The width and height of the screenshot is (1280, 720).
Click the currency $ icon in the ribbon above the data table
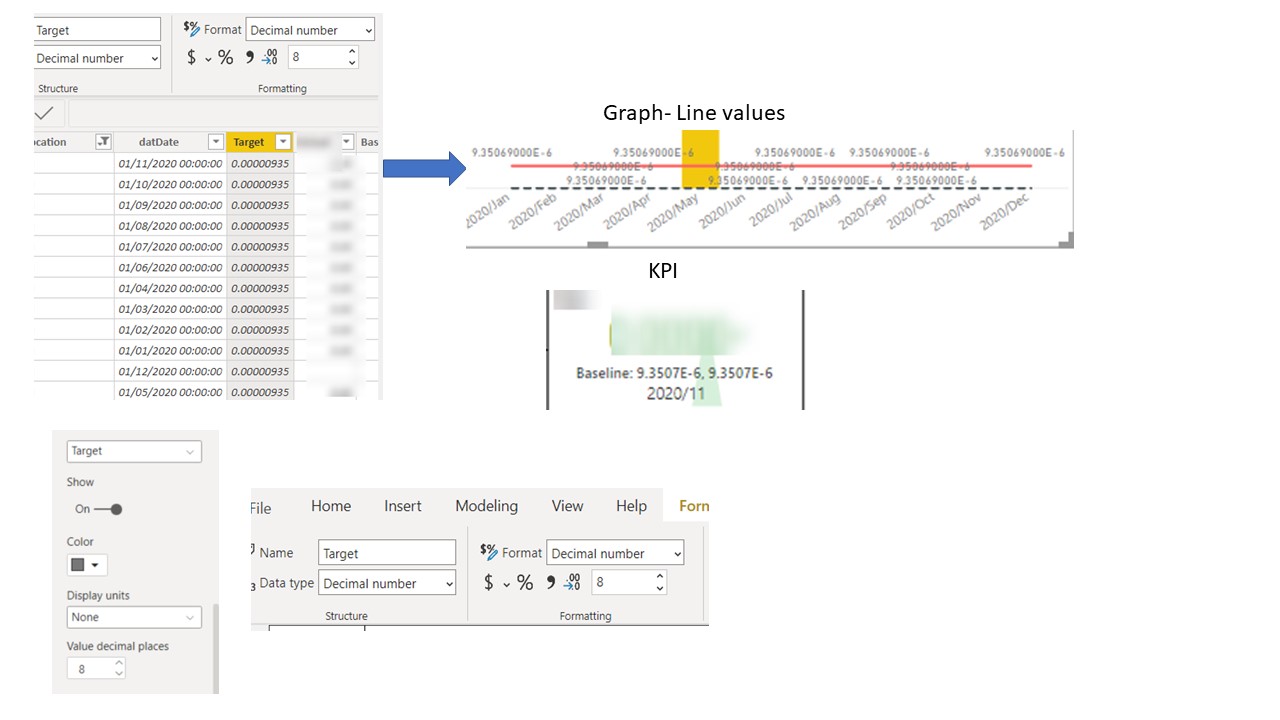[192, 58]
